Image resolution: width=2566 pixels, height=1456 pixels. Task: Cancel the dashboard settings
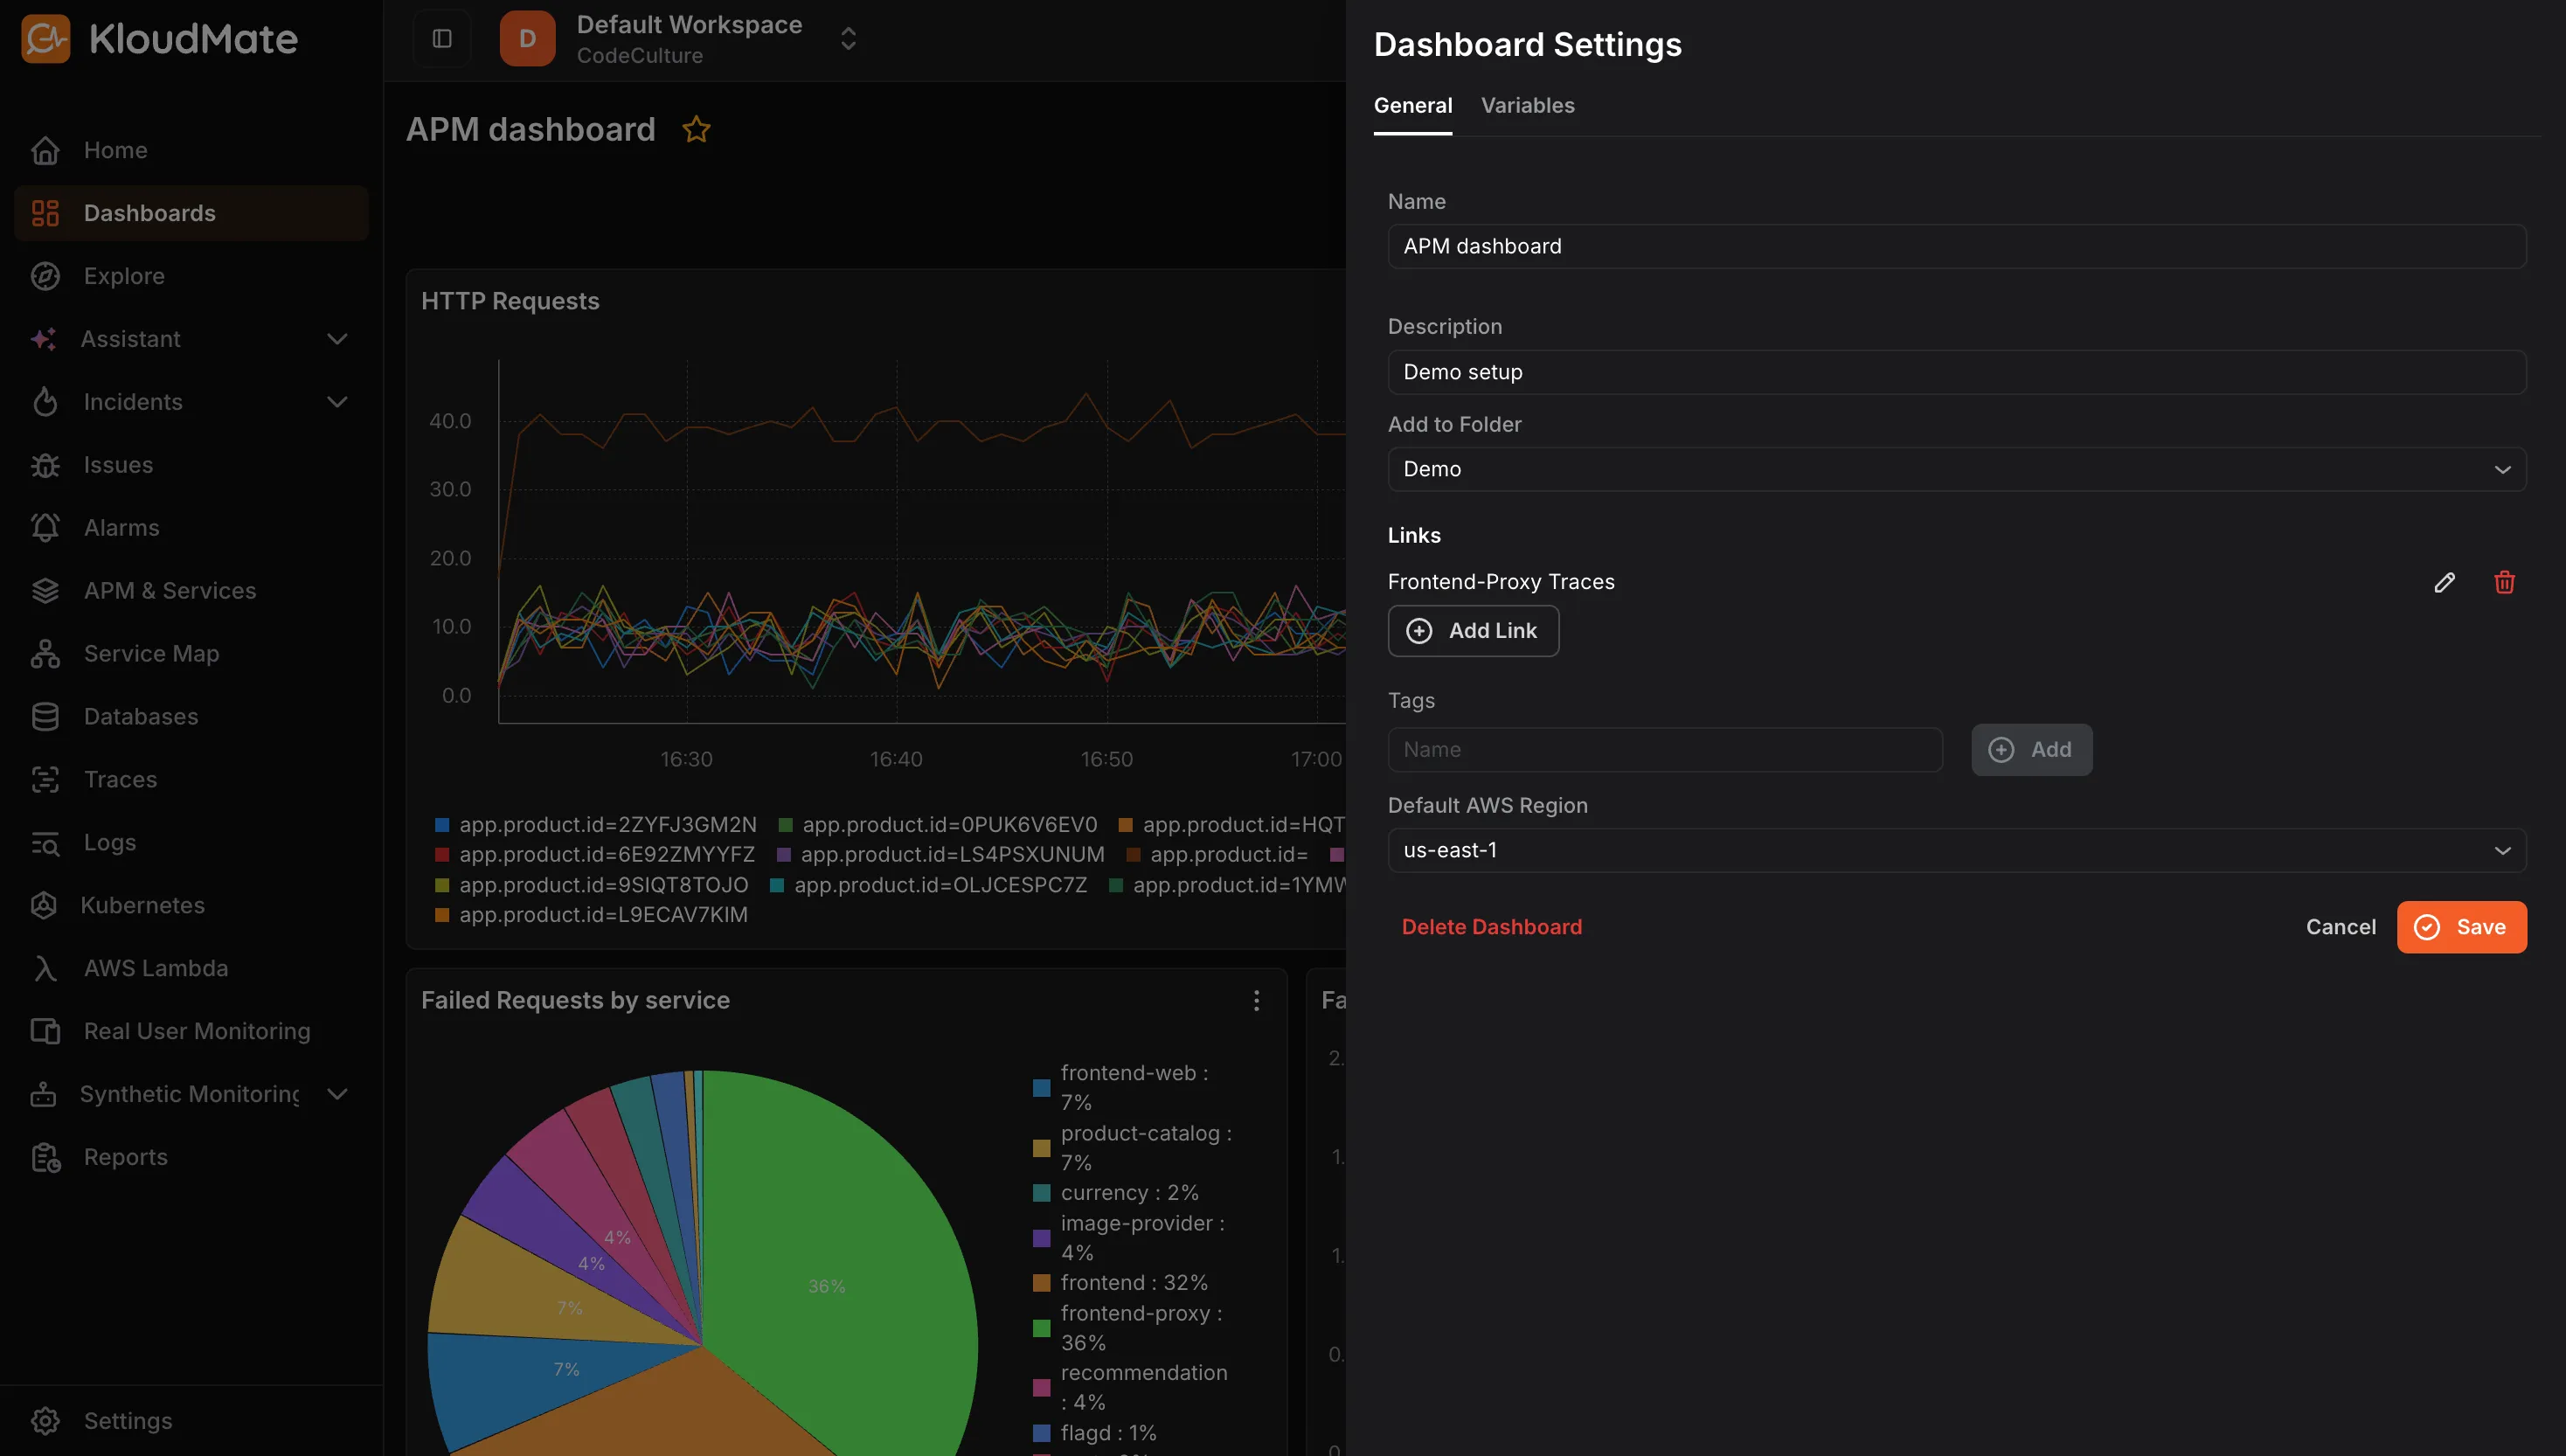[x=2341, y=927]
